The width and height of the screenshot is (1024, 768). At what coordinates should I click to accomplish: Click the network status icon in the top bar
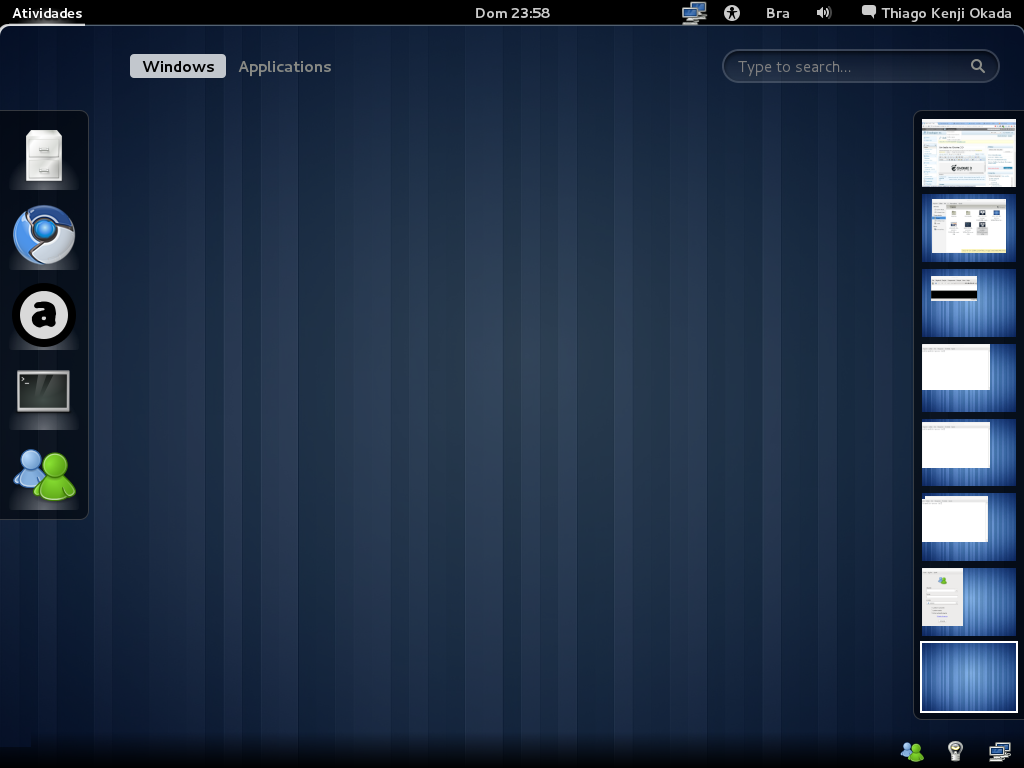point(694,13)
